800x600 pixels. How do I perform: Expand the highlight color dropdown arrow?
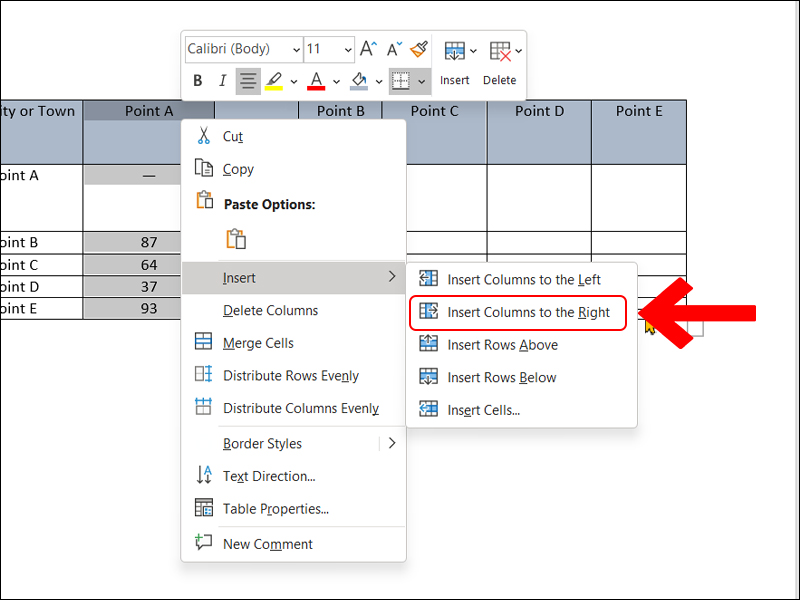coord(294,81)
